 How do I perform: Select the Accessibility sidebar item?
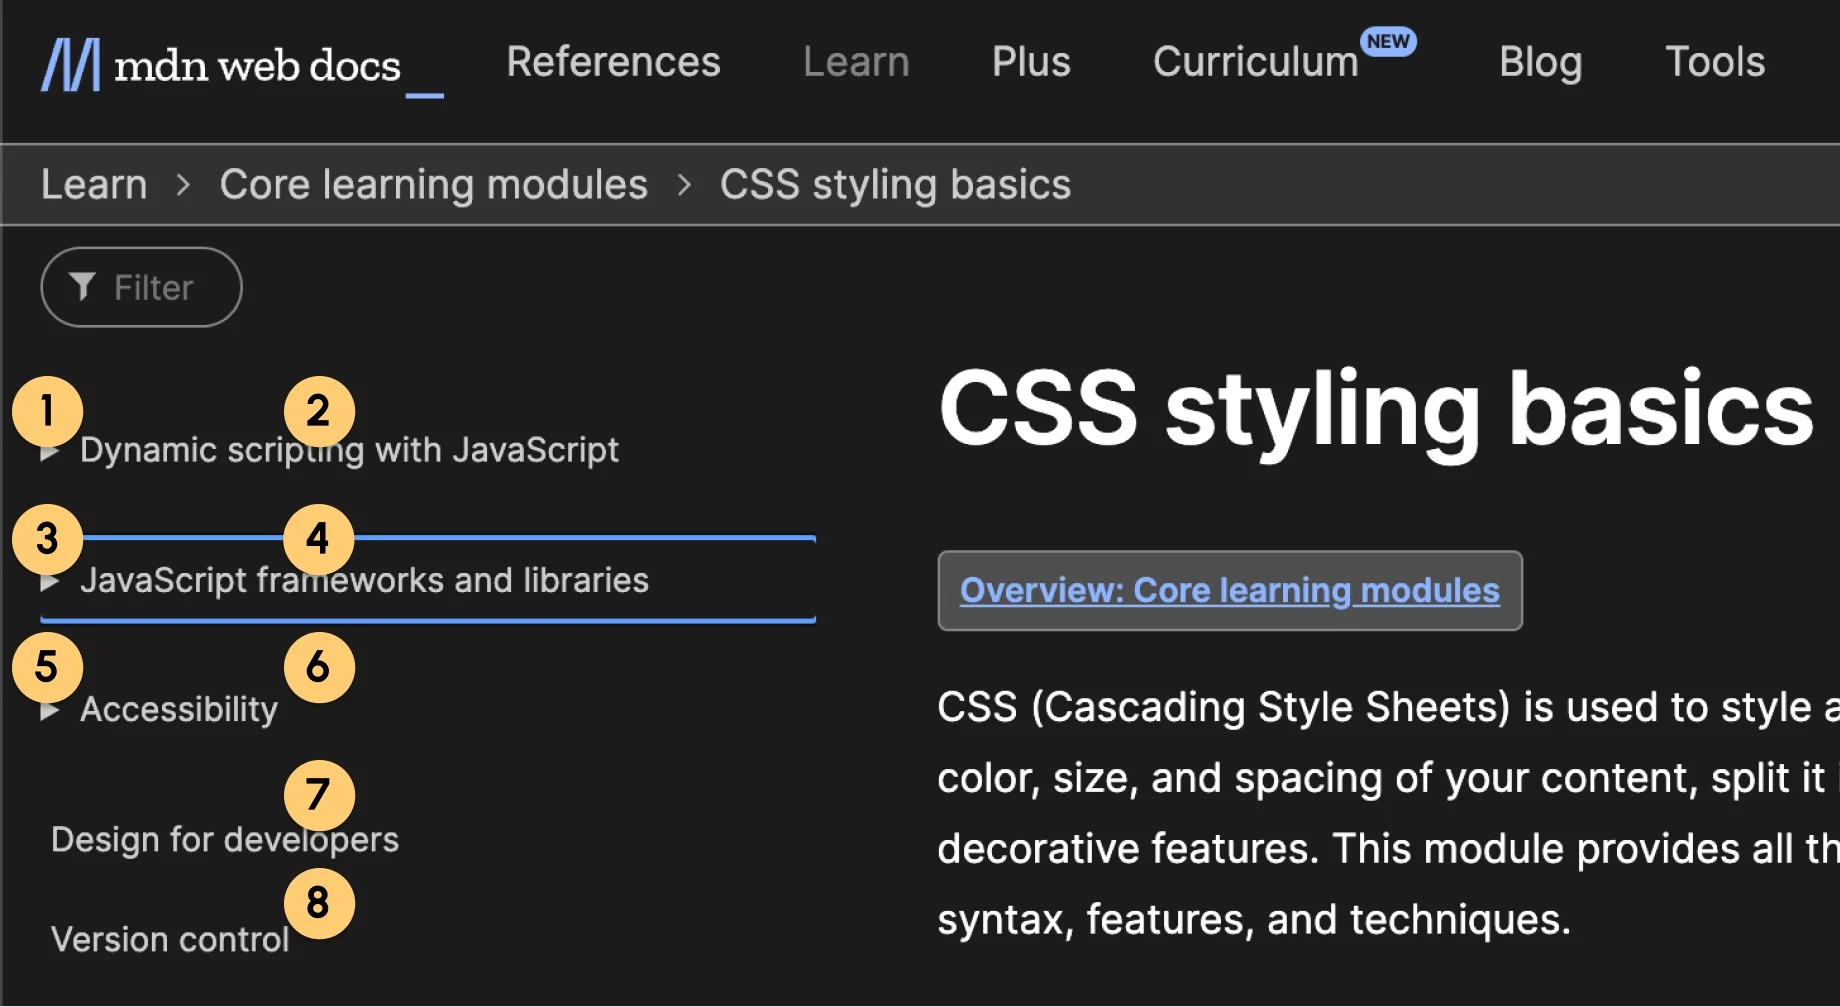pos(179,709)
